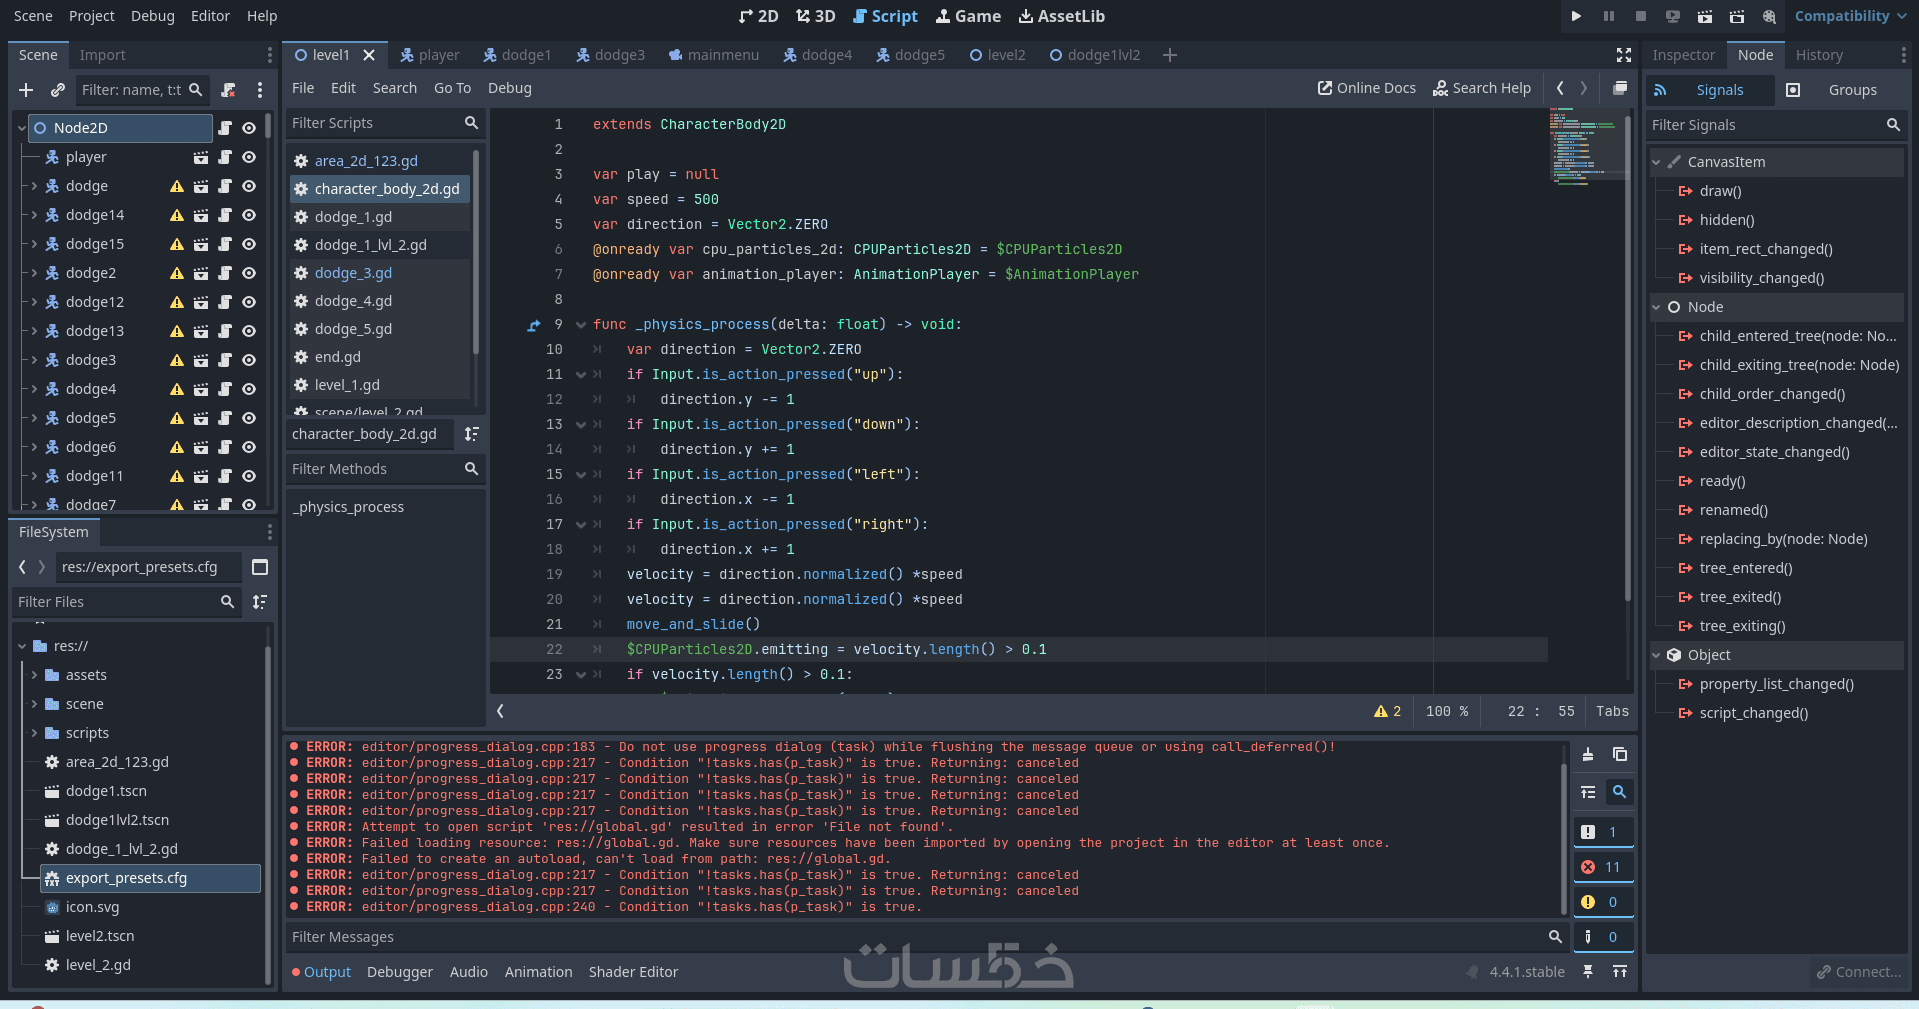The width and height of the screenshot is (1919, 1009).
Task: Toggle error messages filter in Output
Action: [1602, 867]
